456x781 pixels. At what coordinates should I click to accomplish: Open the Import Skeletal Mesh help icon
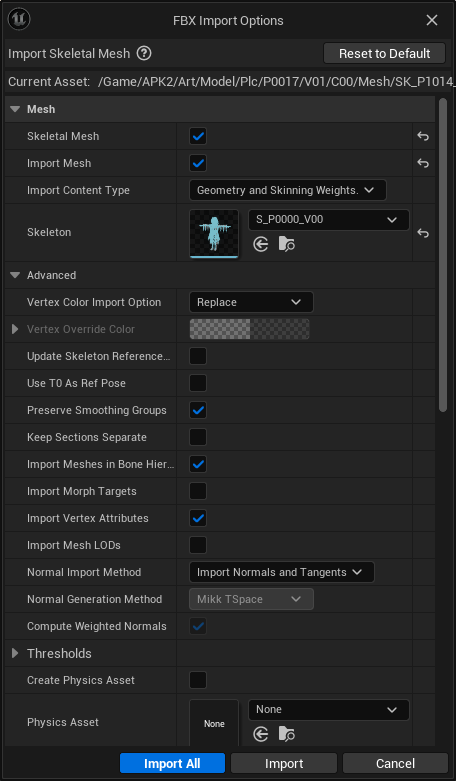(x=144, y=53)
